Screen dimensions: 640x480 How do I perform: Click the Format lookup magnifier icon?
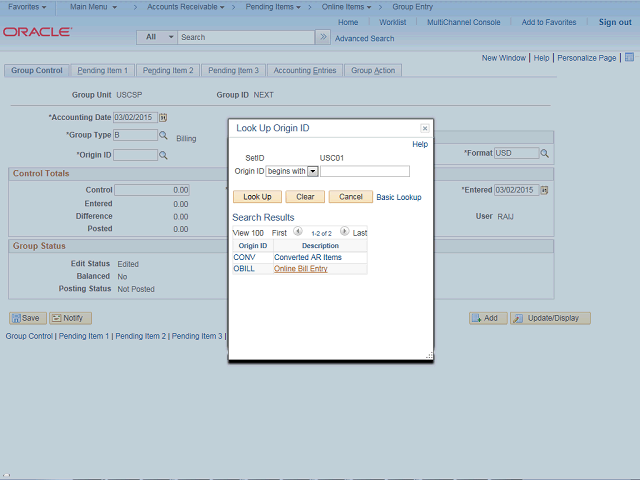click(x=545, y=154)
